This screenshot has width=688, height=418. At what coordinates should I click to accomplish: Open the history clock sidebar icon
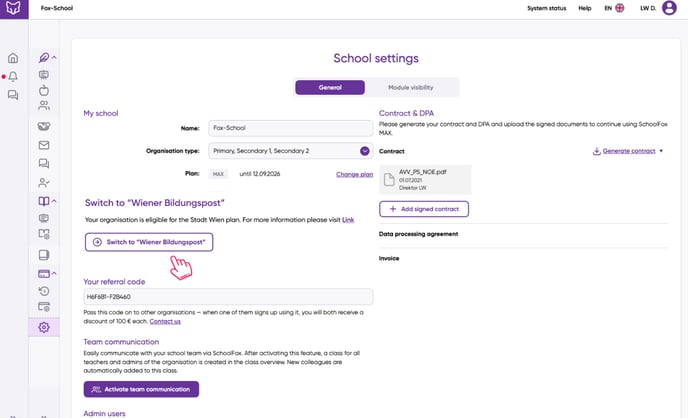coord(43,291)
